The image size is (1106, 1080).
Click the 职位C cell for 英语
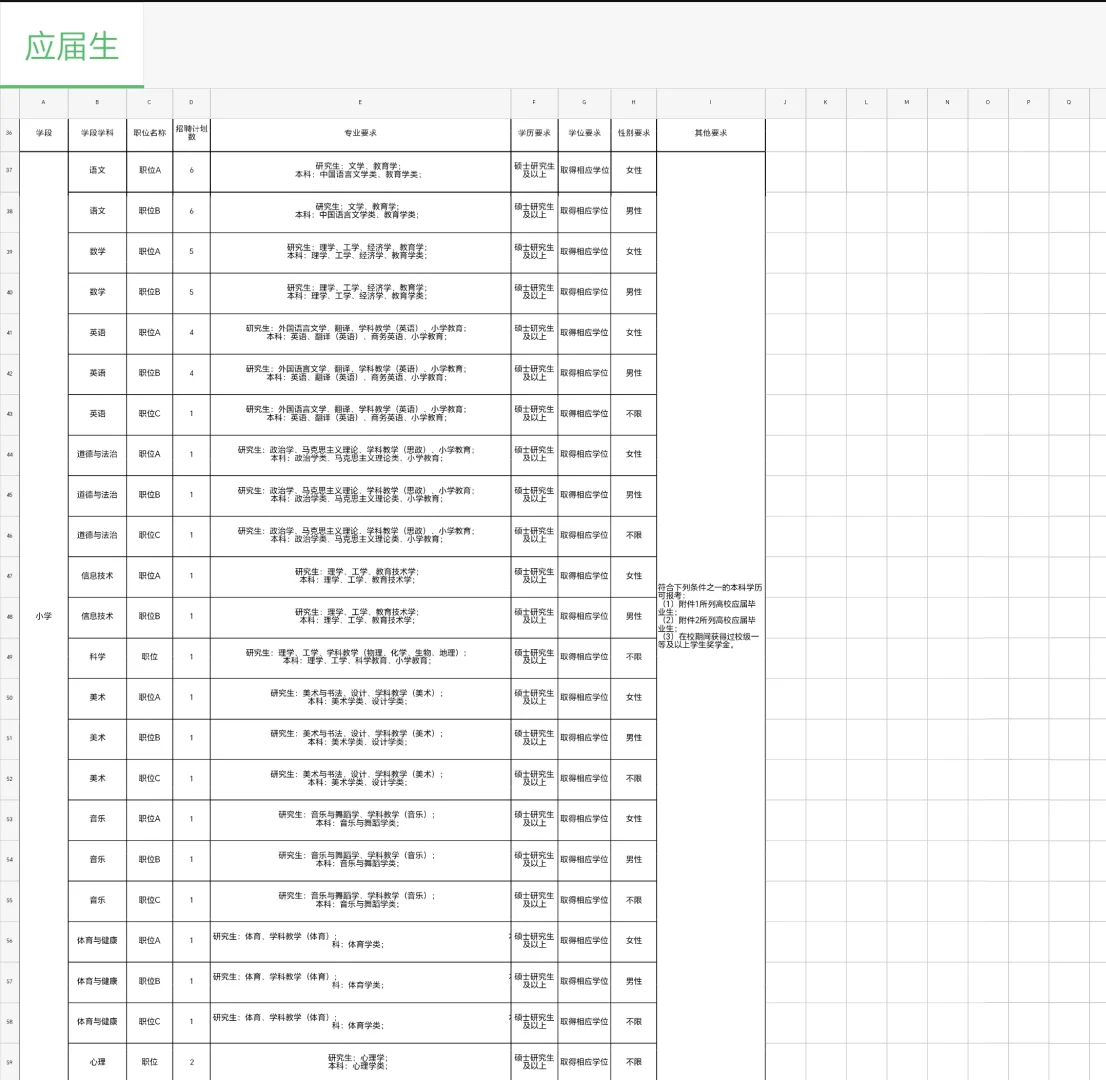[x=149, y=414]
